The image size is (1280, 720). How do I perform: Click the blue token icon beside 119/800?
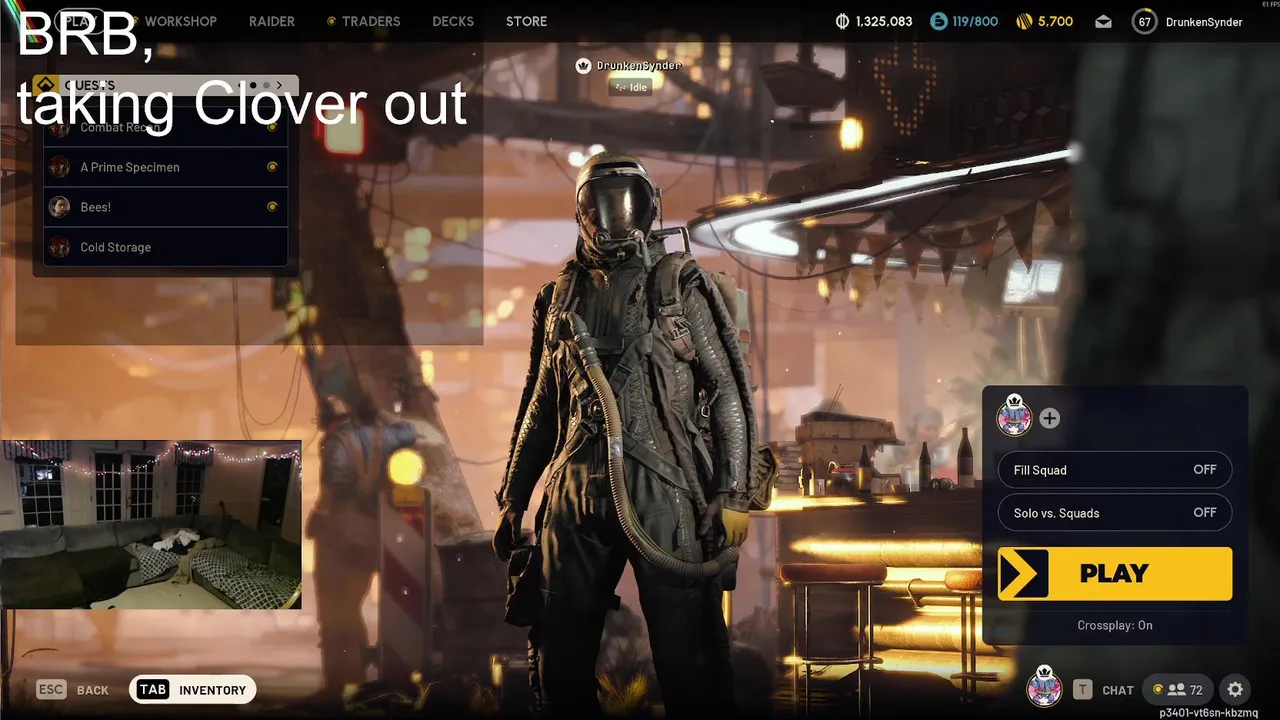click(x=938, y=21)
